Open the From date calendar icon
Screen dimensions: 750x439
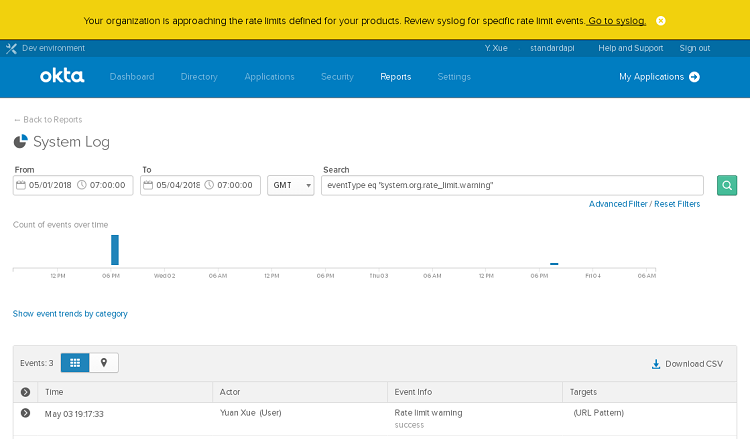[x=21, y=185]
